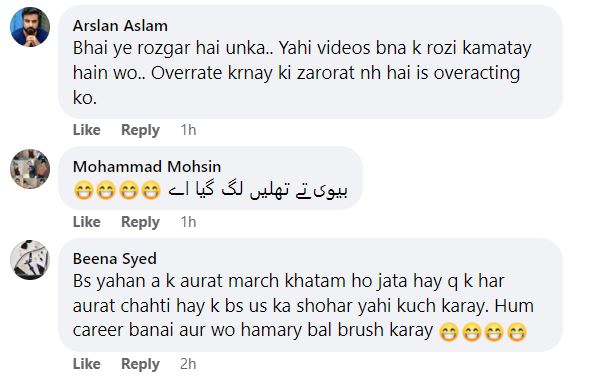Like Arslan Aslam's comment
This screenshot has width=609, height=379.
[x=87, y=130]
